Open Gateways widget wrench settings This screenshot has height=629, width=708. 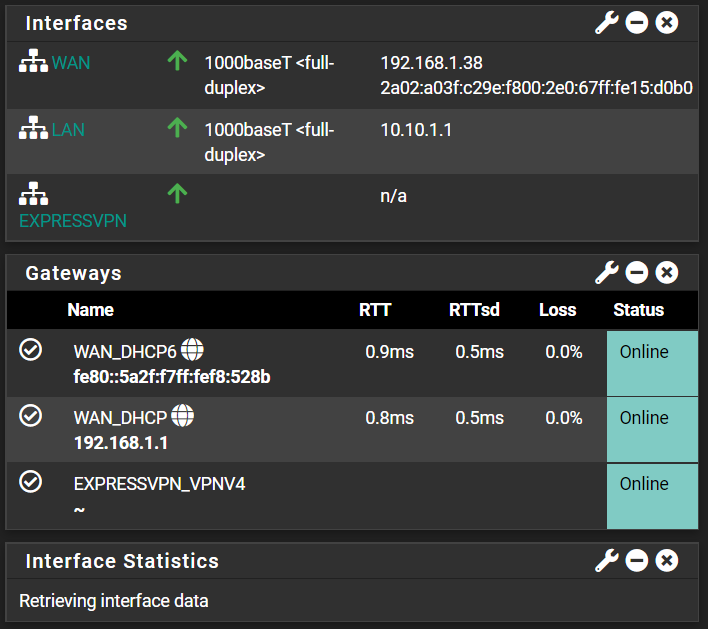pos(606,272)
